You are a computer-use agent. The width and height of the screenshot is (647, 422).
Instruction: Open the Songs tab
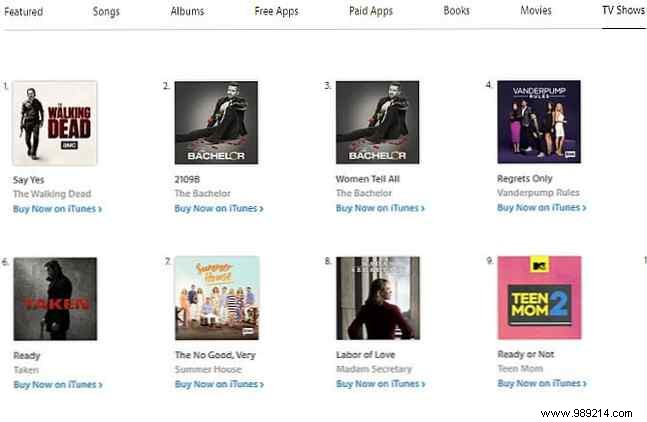click(106, 11)
